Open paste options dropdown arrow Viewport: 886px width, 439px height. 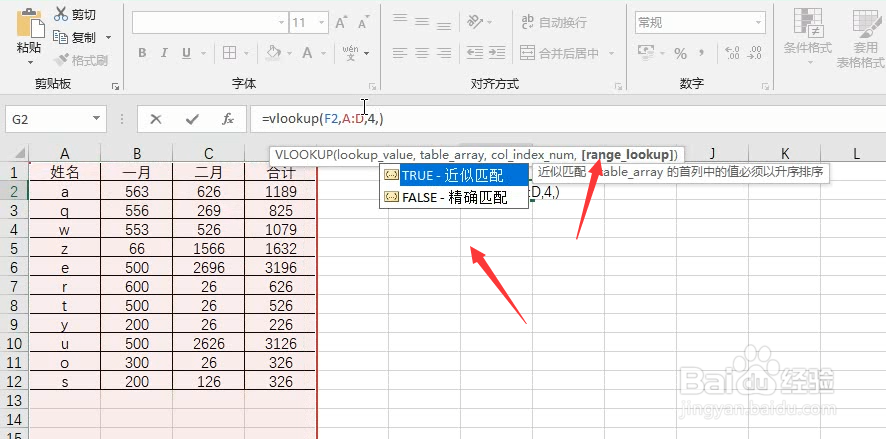click(30, 62)
